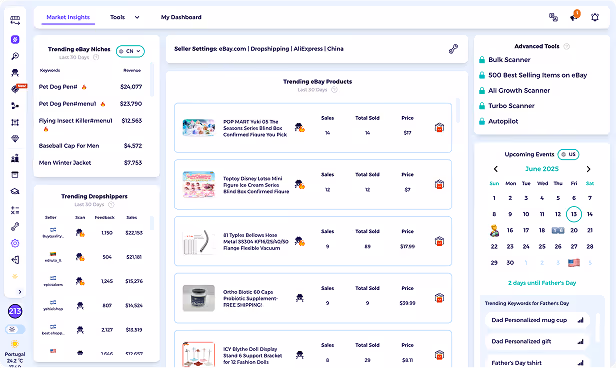Image resolution: width=616 pixels, height=368 pixels.
Task: Click the Toptoy Disney Lotso product thumbnail
Action: tap(199, 184)
